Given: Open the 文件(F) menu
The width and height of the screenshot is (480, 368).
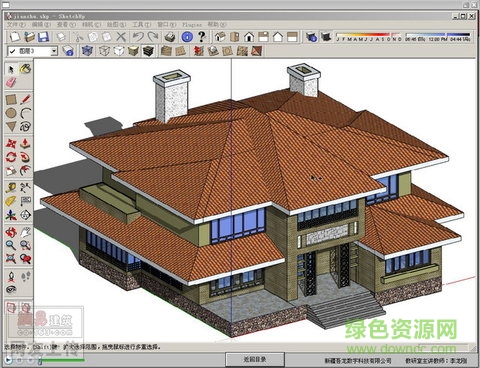Looking at the screenshot, I should click(16, 25).
